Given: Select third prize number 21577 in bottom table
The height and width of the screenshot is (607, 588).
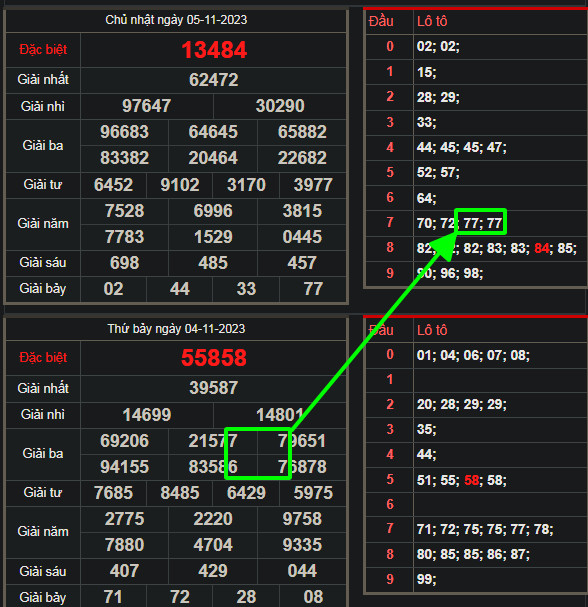Looking at the screenshot, I should point(213,441).
